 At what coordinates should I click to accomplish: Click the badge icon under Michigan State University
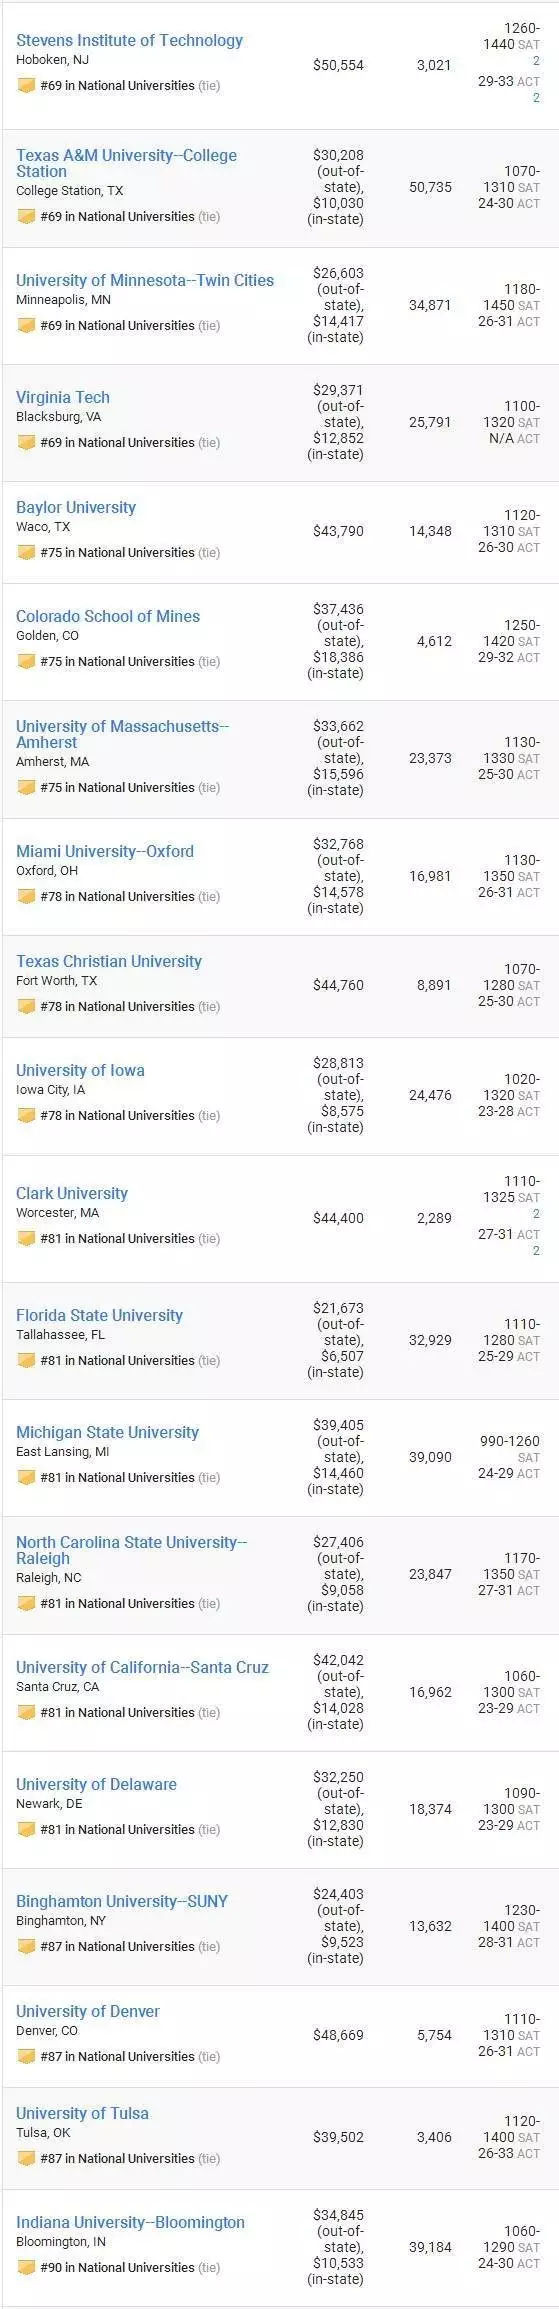pyautogui.click(x=26, y=1477)
